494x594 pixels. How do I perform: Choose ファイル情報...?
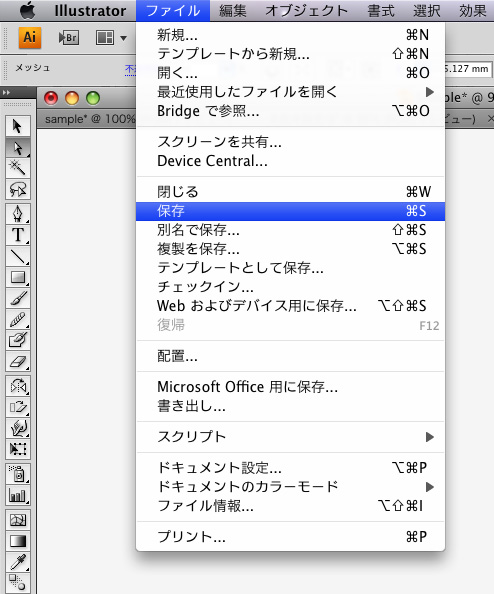pyautogui.click(x=290, y=505)
